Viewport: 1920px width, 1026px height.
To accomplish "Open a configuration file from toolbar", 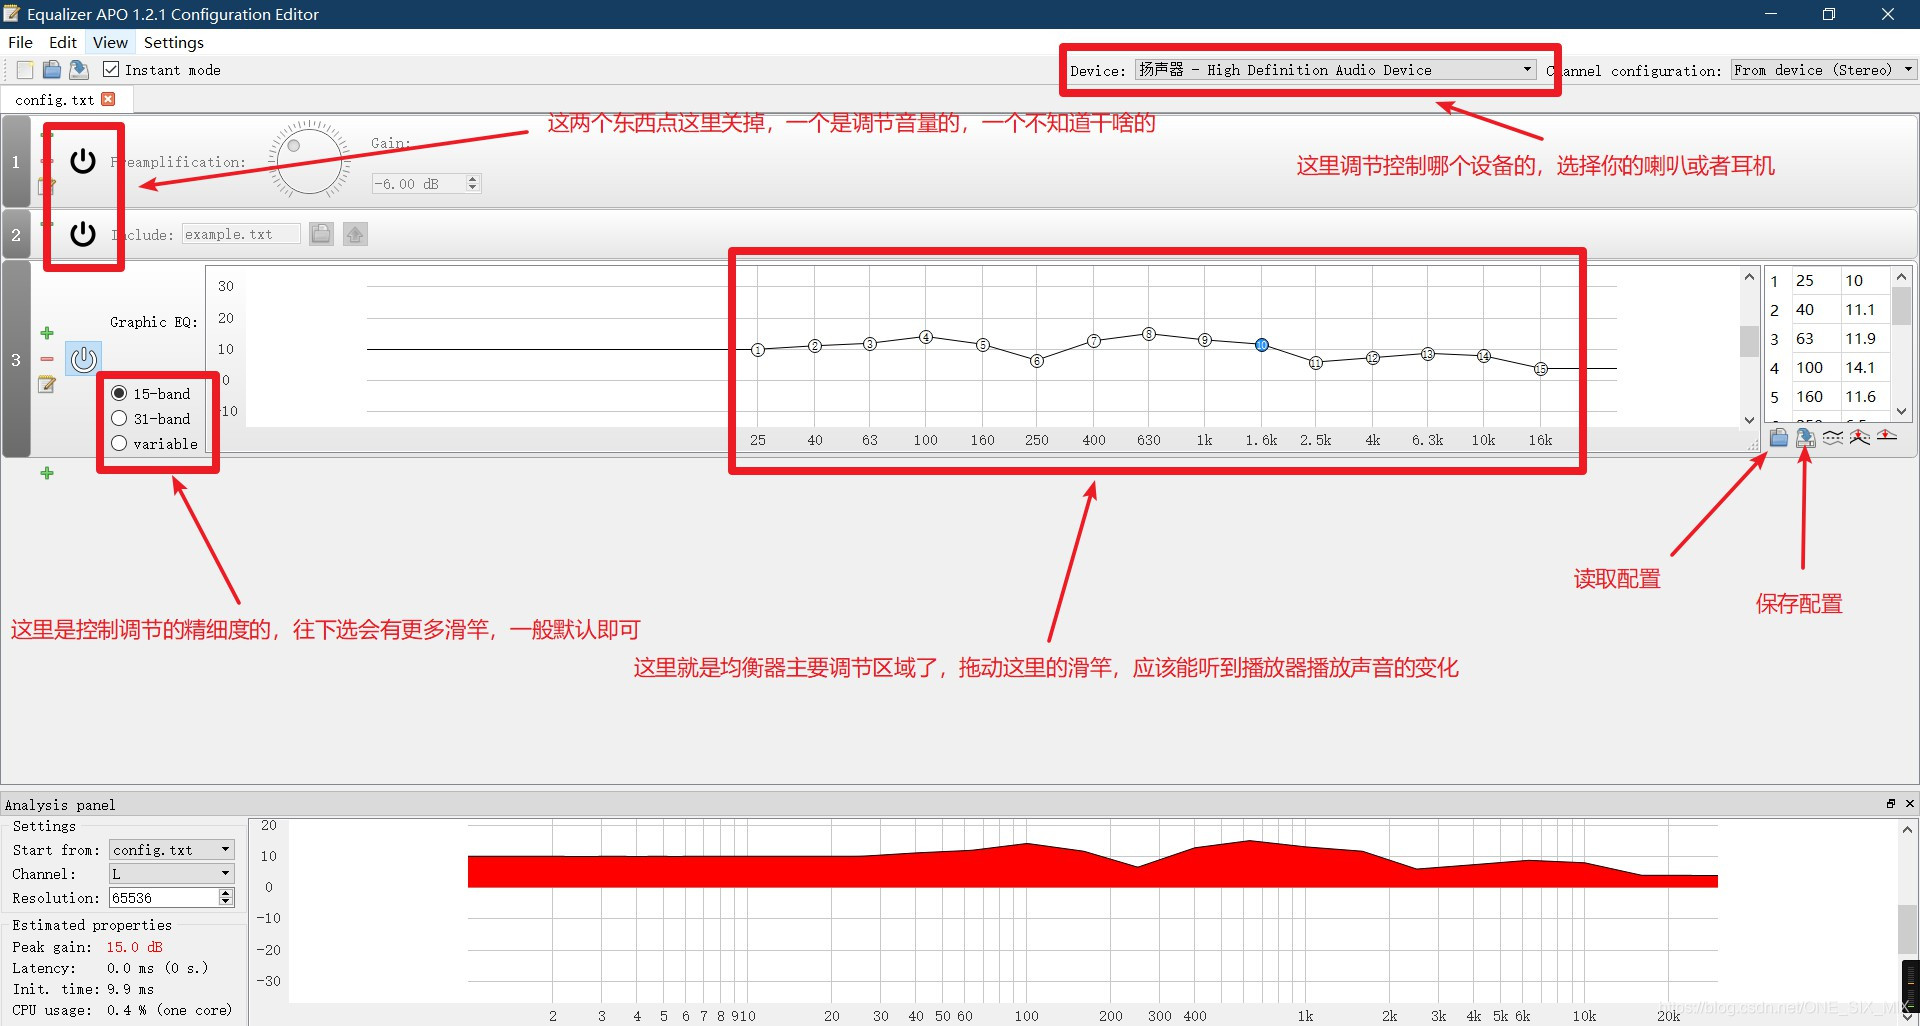I will tap(52, 70).
